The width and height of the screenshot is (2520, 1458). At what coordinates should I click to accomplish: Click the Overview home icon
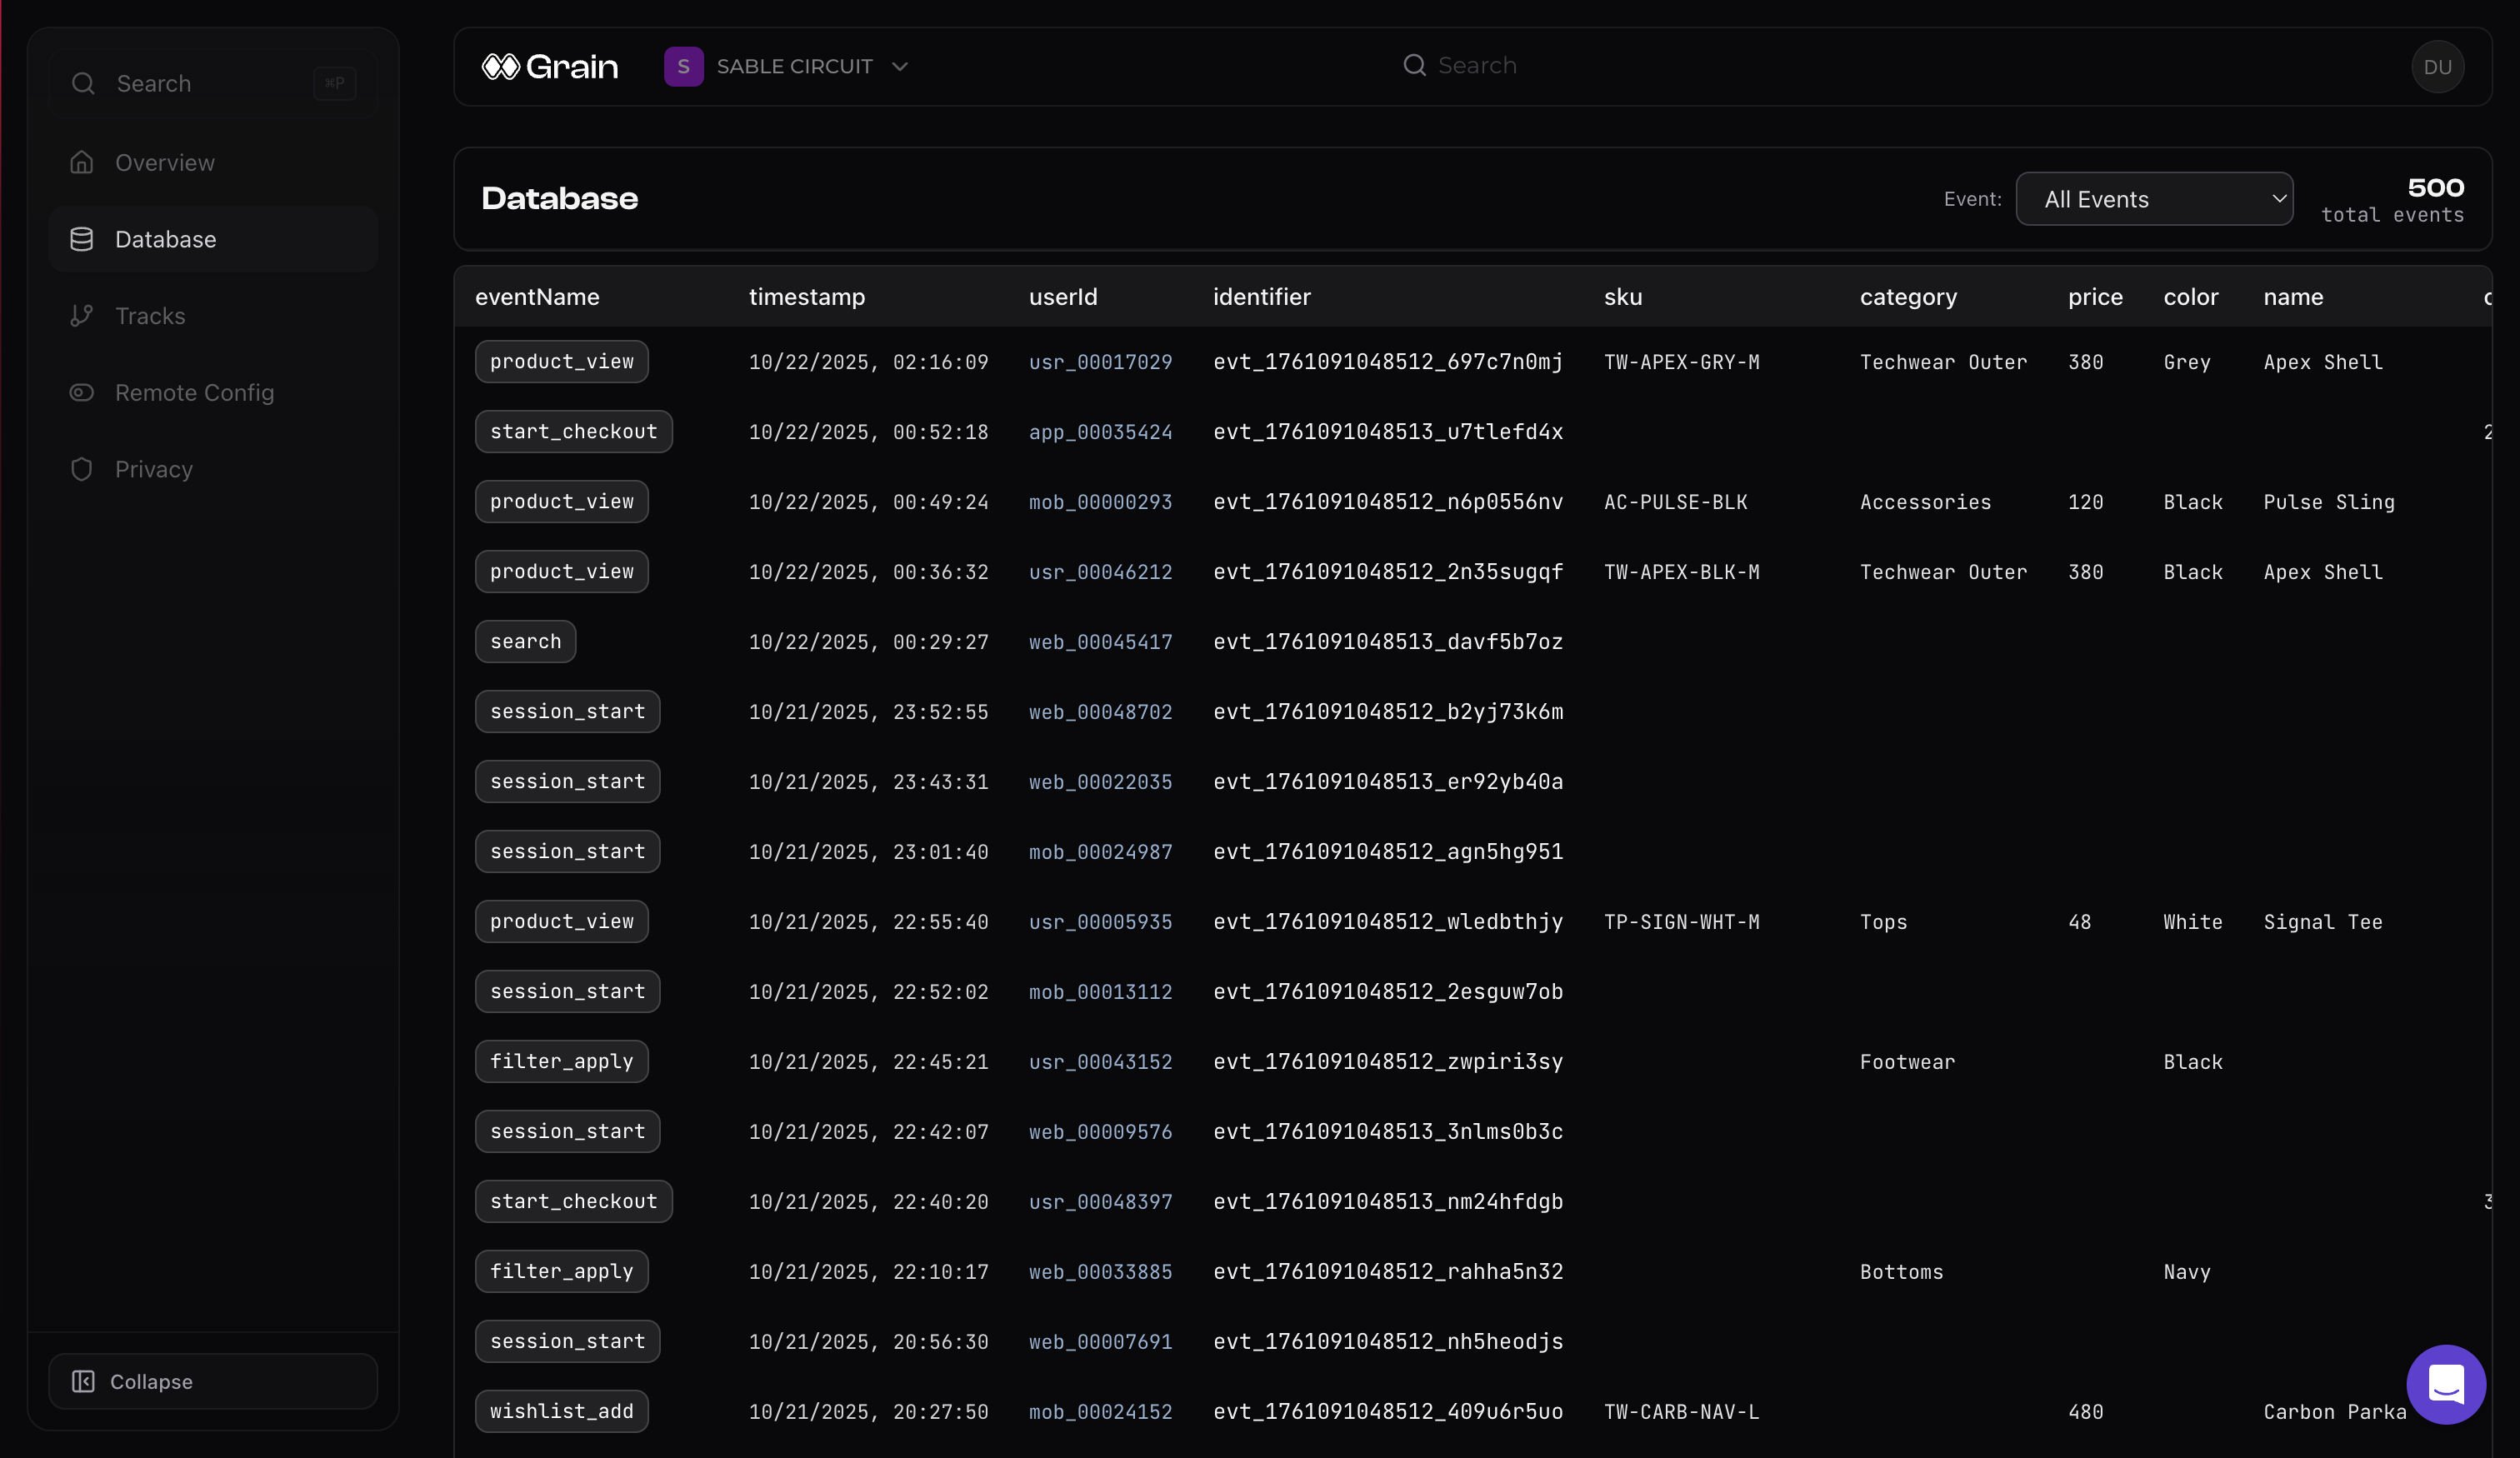(82, 162)
